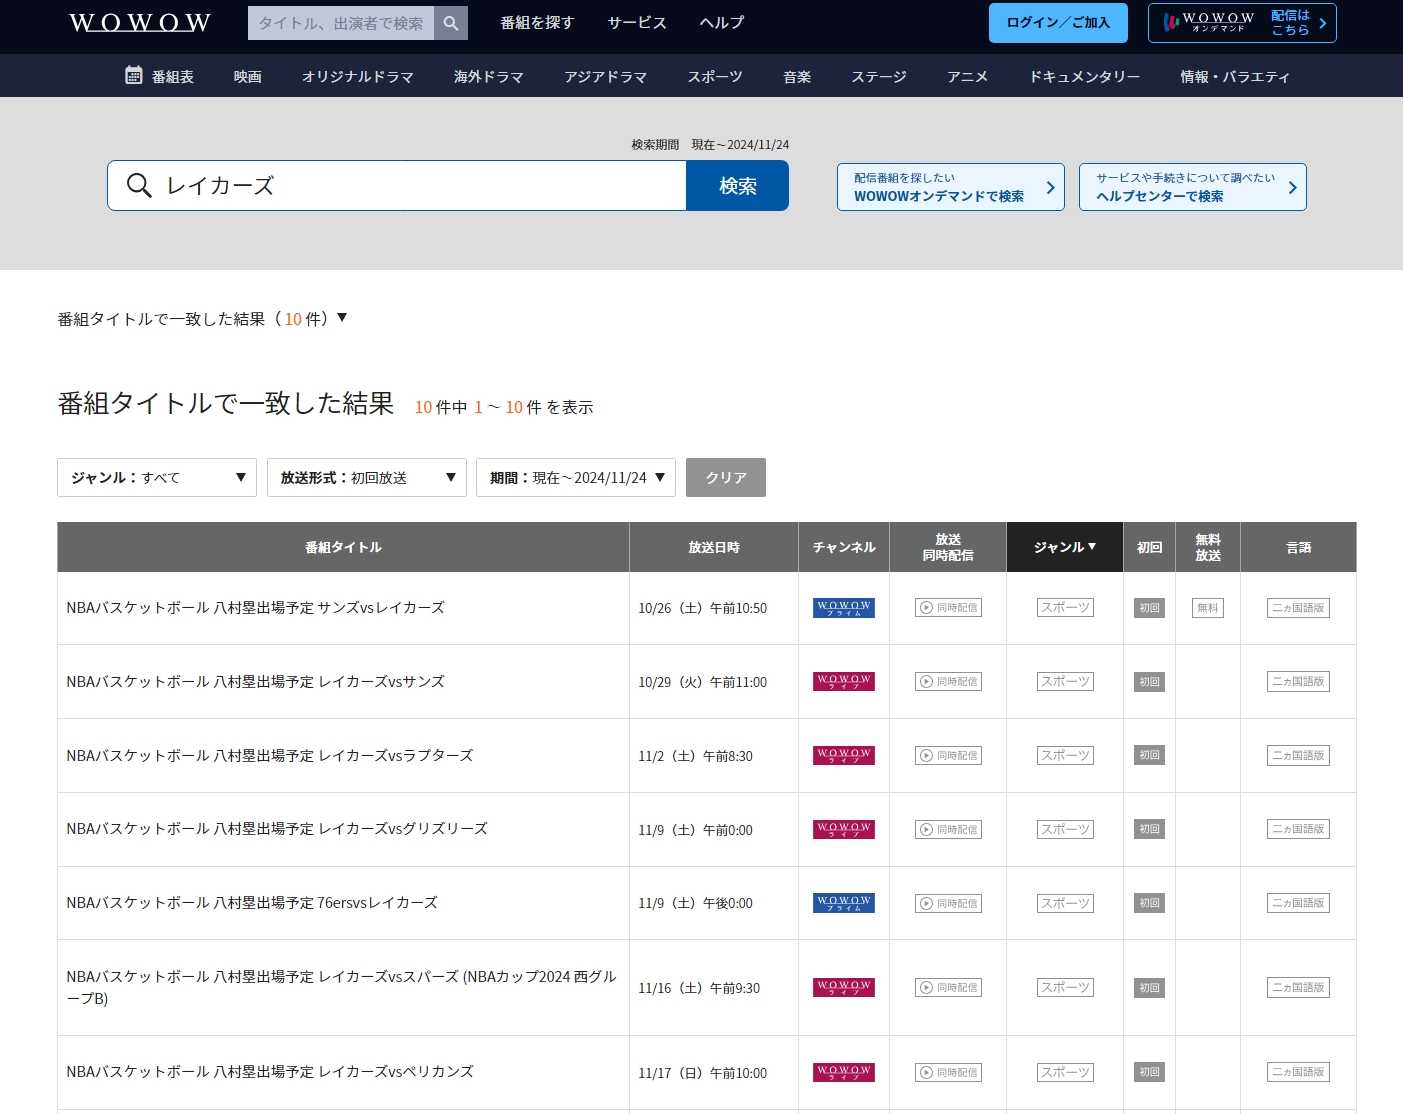Click 同時配信 badge in レイカーズvsグリズリーズ row

coord(948,830)
